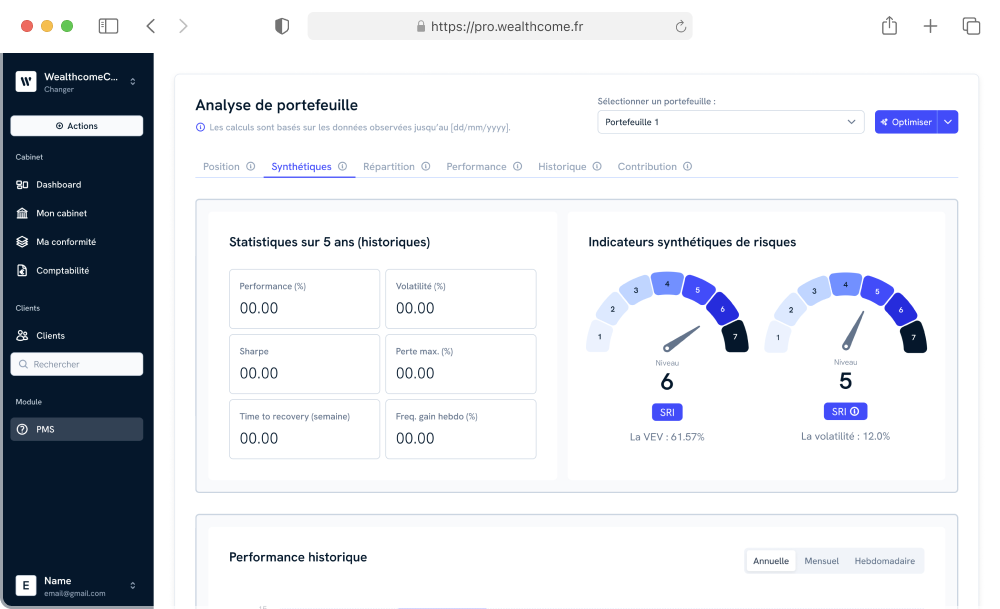Click segment 1 of the volatility risk gauge
The width and height of the screenshot is (1000, 609).
point(777,337)
